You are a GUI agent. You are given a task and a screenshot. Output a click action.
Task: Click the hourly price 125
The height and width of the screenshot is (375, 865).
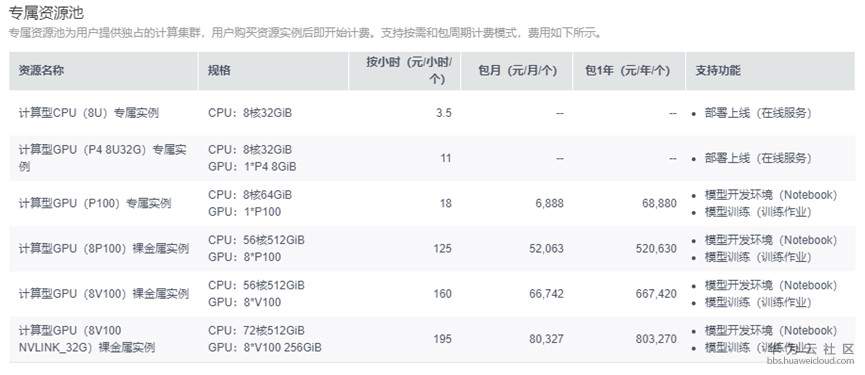tap(442, 249)
